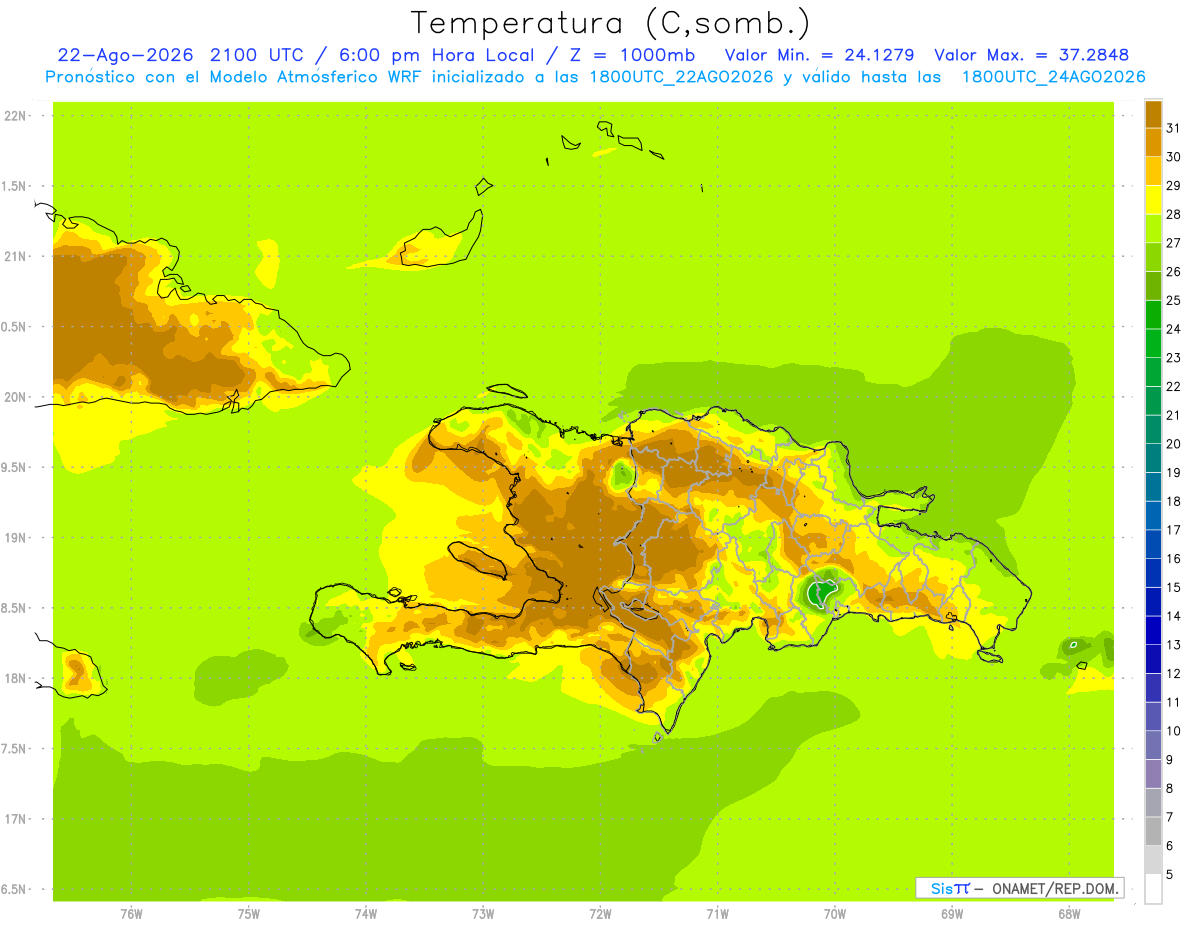Screen dimensions: 1200x927
Task: Click the '22N' latitude label
Action: tap(14, 116)
